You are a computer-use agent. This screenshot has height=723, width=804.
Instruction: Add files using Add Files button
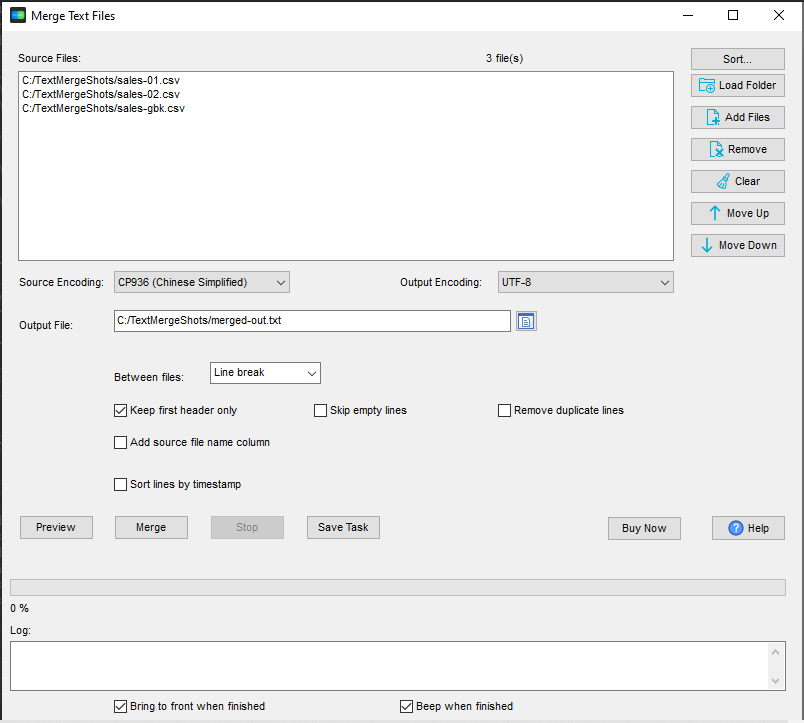click(x=737, y=117)
